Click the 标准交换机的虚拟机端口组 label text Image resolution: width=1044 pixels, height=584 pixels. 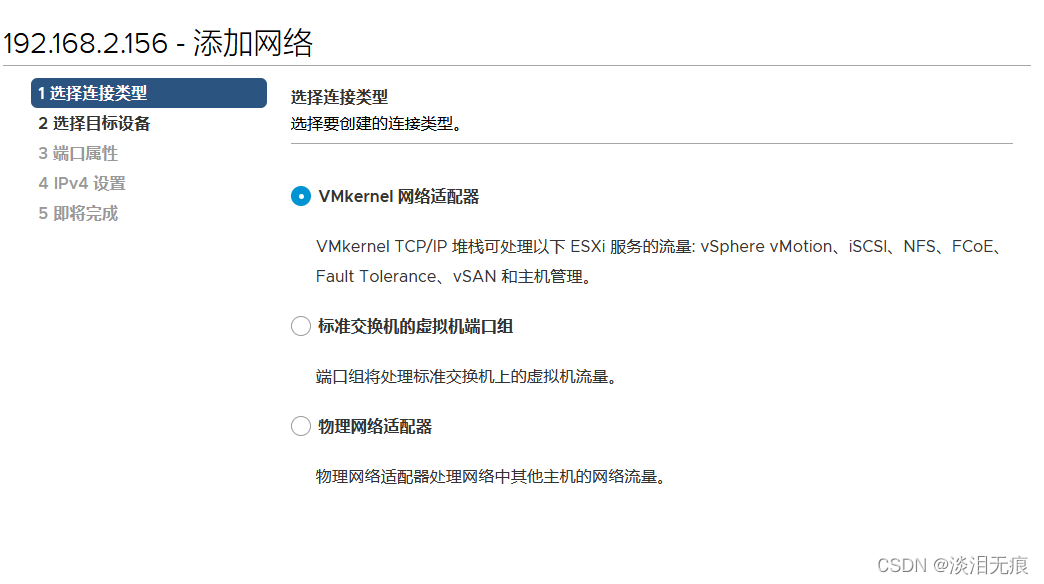(x=417, y=326)
